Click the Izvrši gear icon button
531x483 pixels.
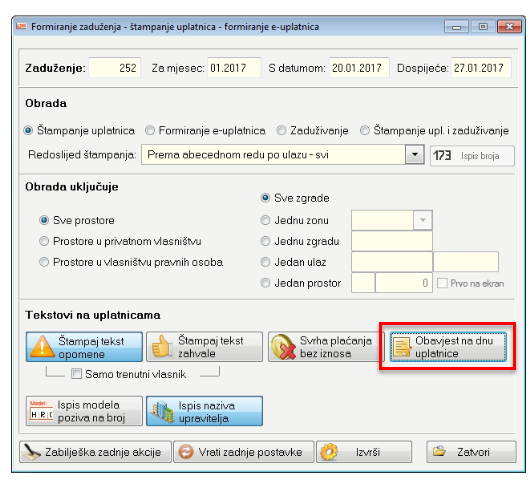(364, 452)
